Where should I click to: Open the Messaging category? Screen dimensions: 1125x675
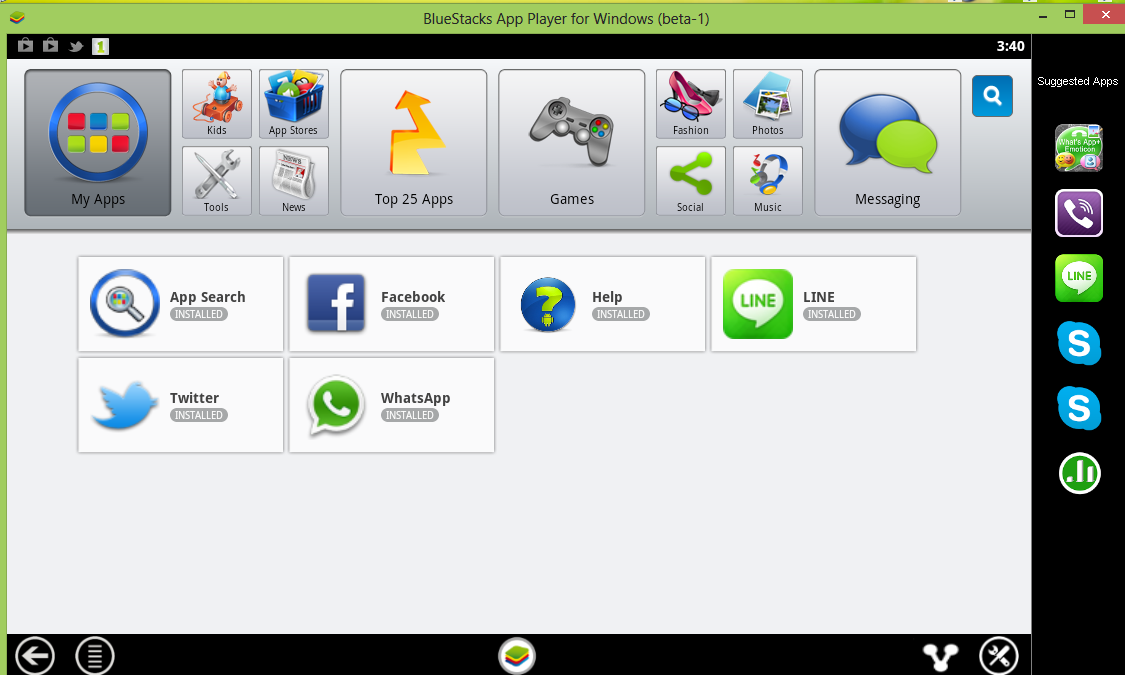coord(888,143)
